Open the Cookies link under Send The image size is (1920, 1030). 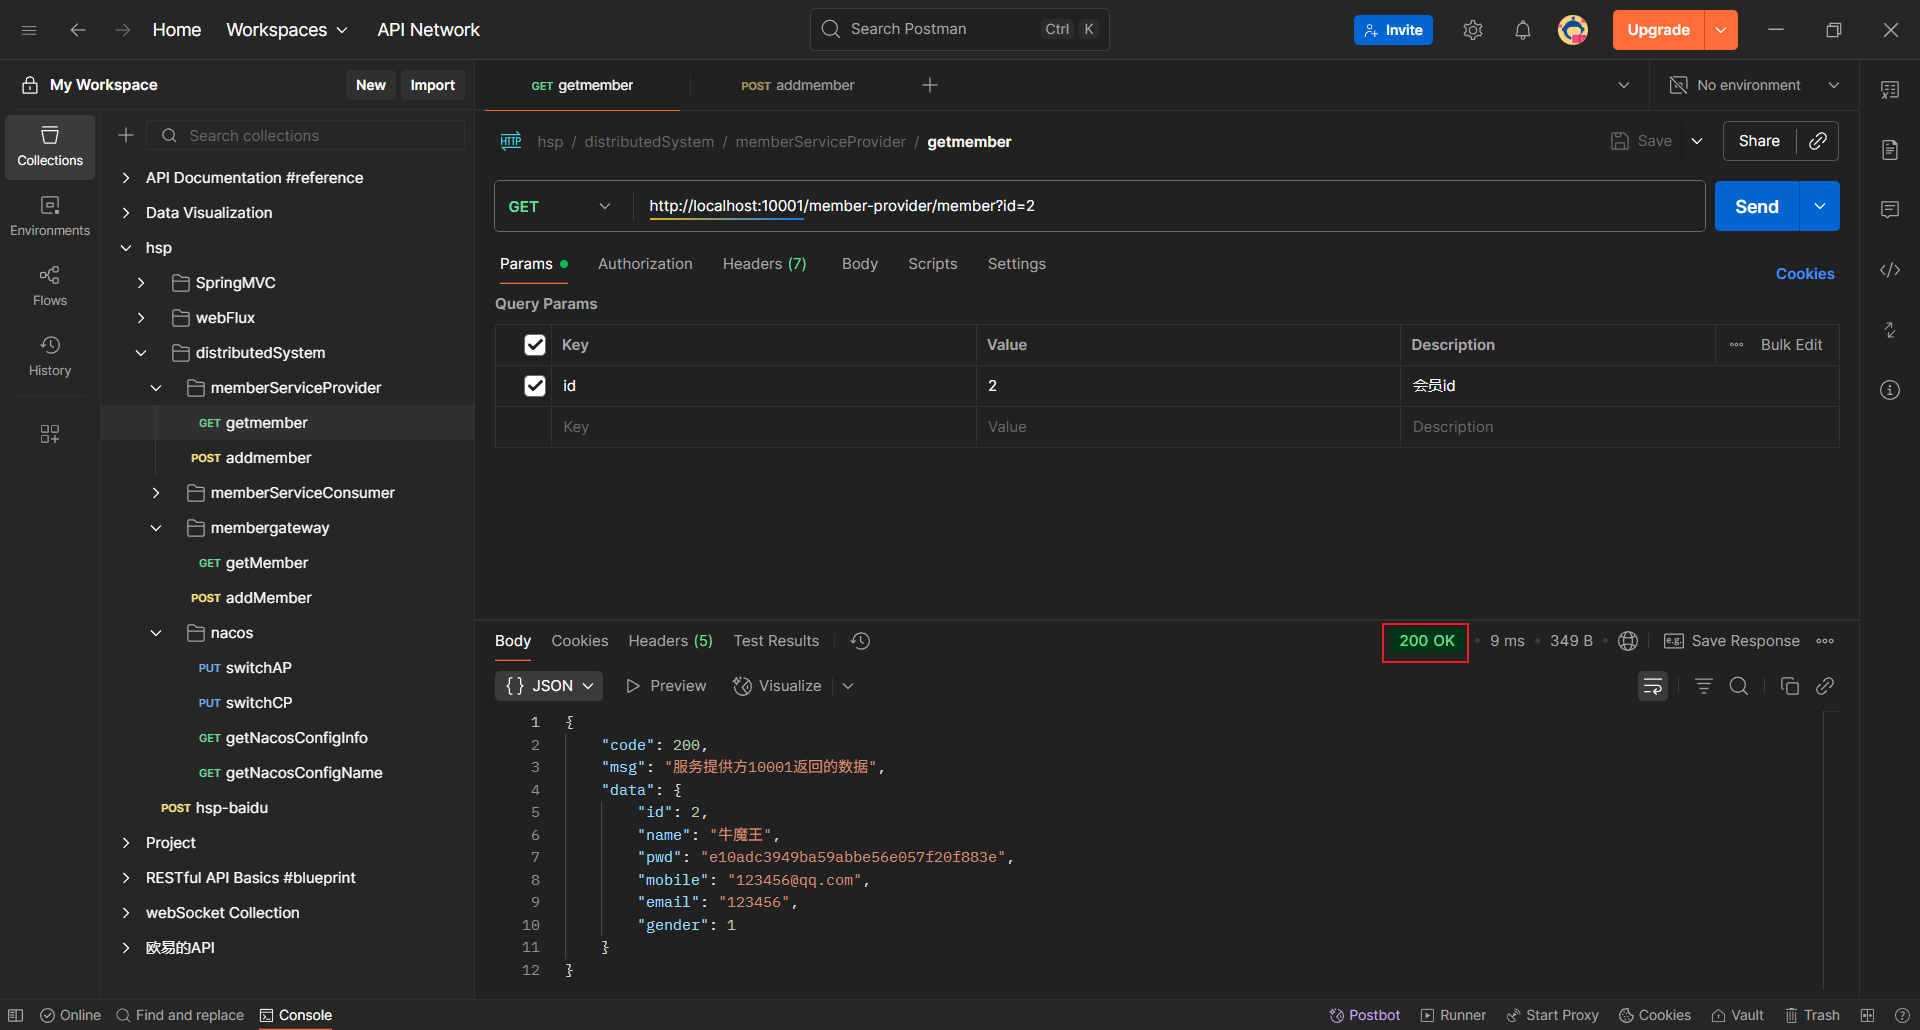tap(1804, 274)
